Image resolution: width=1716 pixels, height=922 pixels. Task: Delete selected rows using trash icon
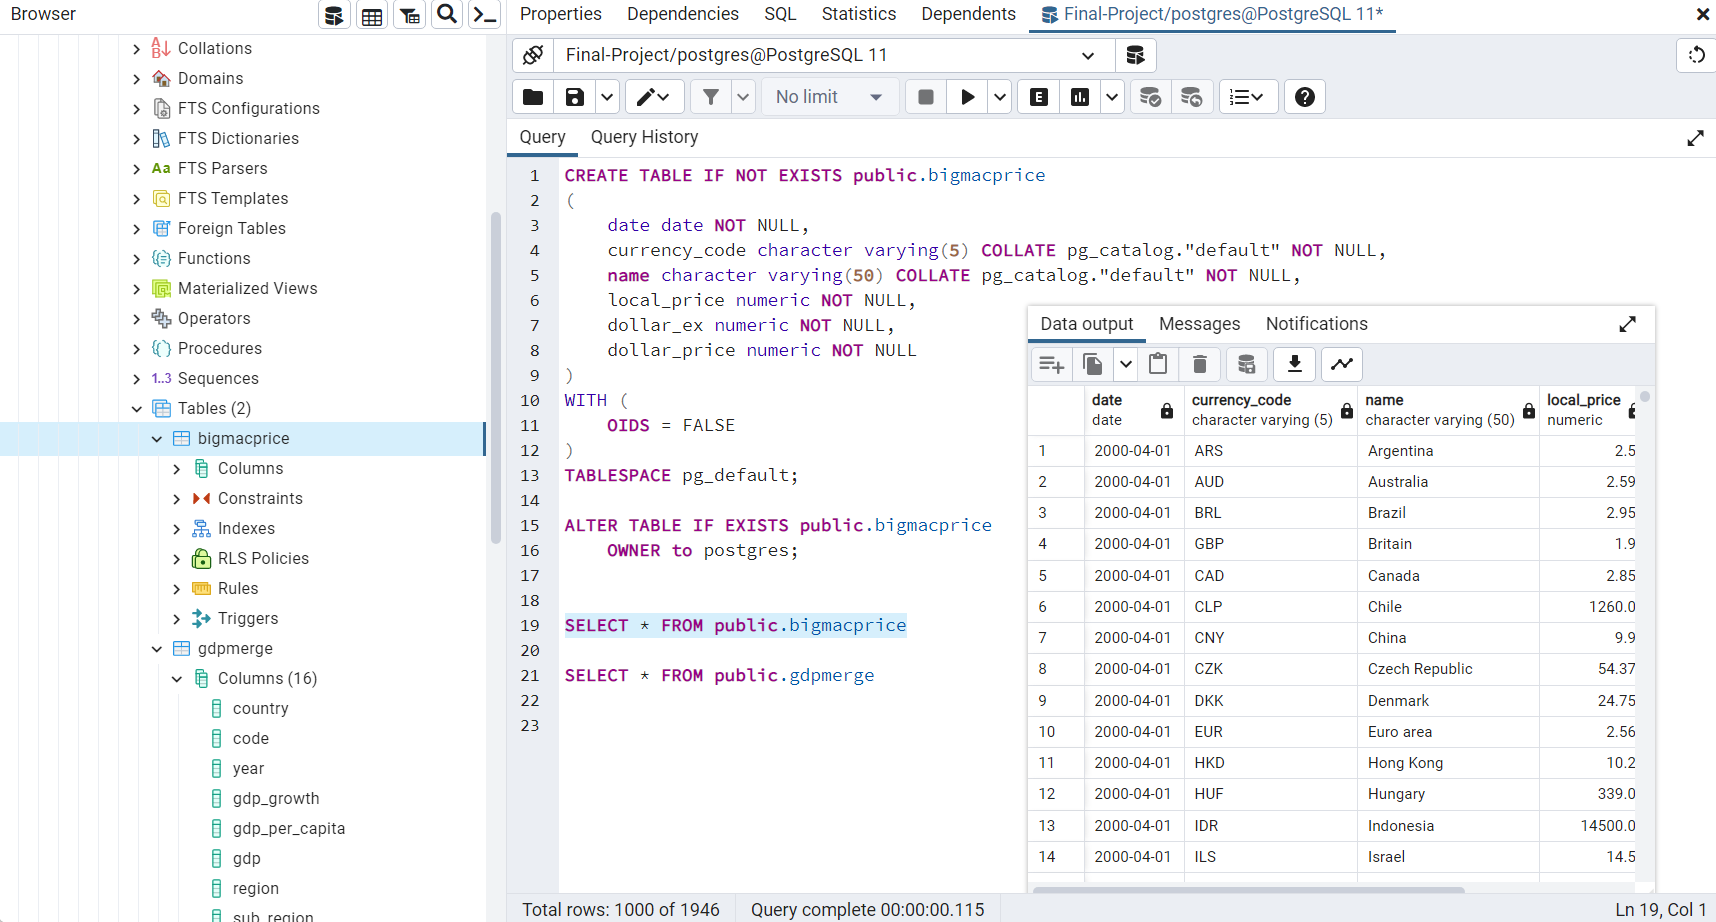click(1200, 364)
